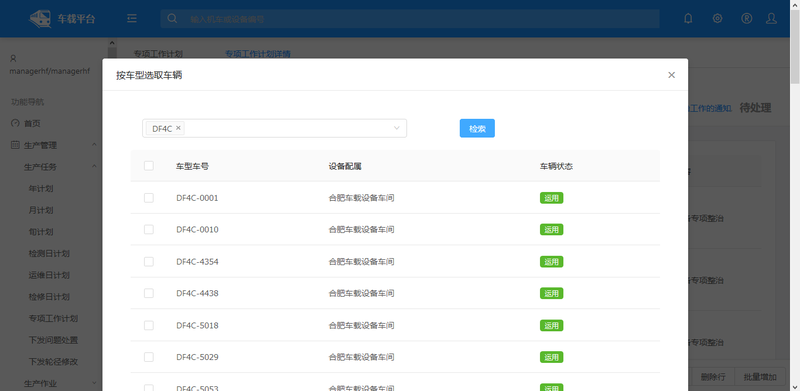Select the DF4C-0010 vehicle number cell

pyautogui.click(x=197, y=230)
